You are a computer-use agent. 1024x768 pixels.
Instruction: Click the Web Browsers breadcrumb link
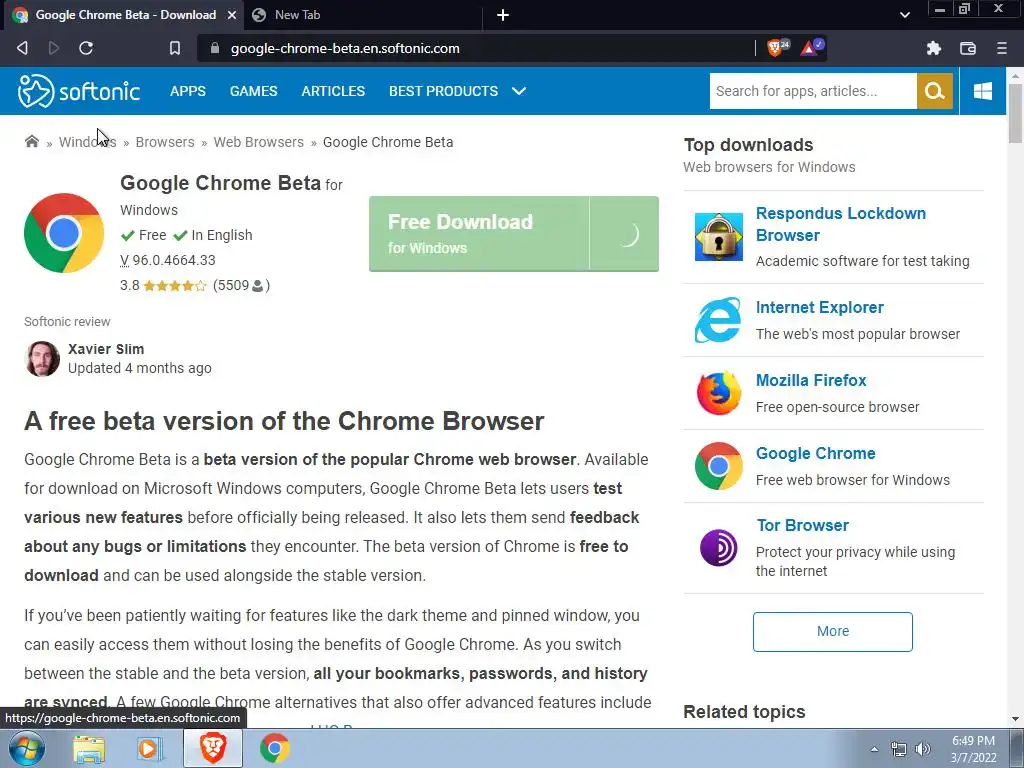[x=259, y=142]
